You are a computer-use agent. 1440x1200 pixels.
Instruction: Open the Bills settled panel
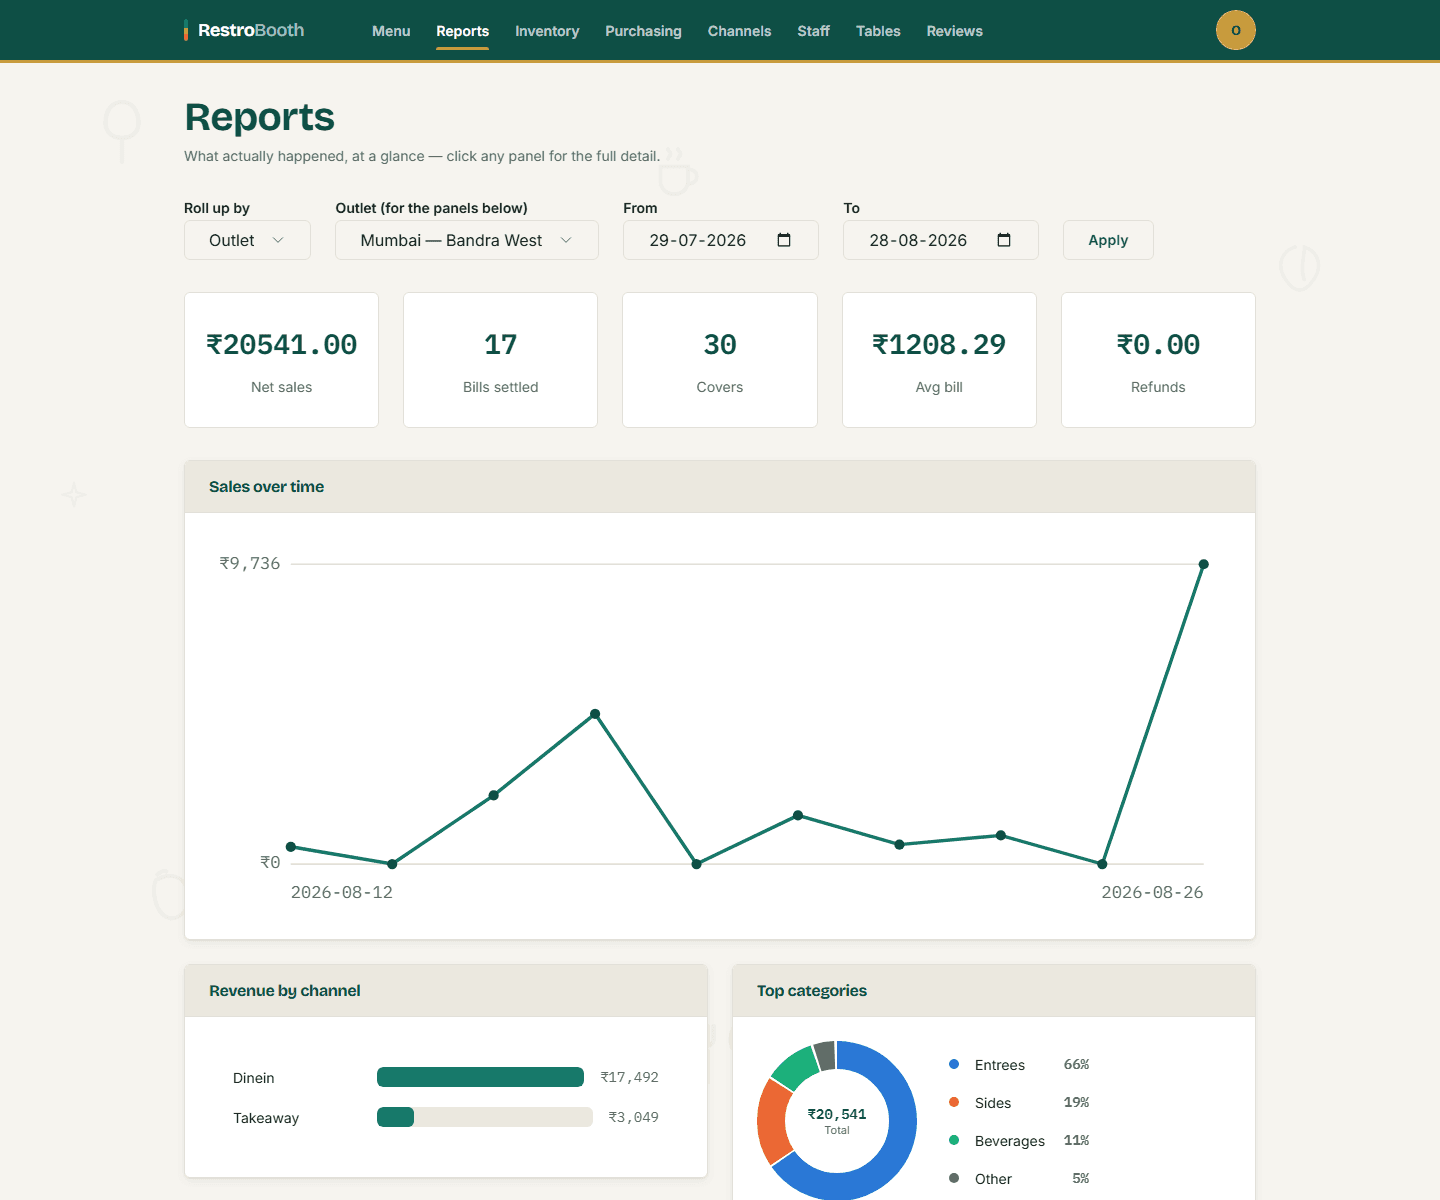click(500, 360)
